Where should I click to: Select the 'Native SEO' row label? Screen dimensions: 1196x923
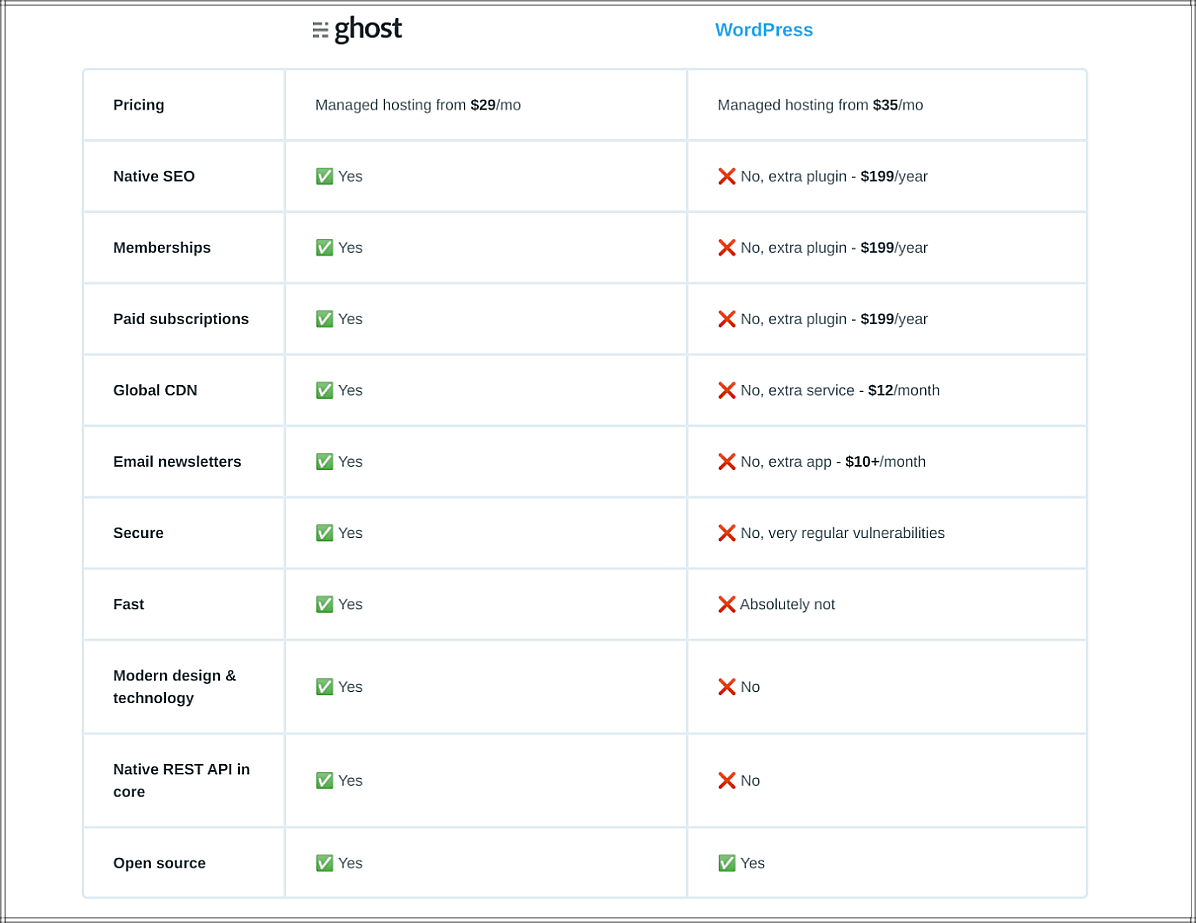click(154, 176)
